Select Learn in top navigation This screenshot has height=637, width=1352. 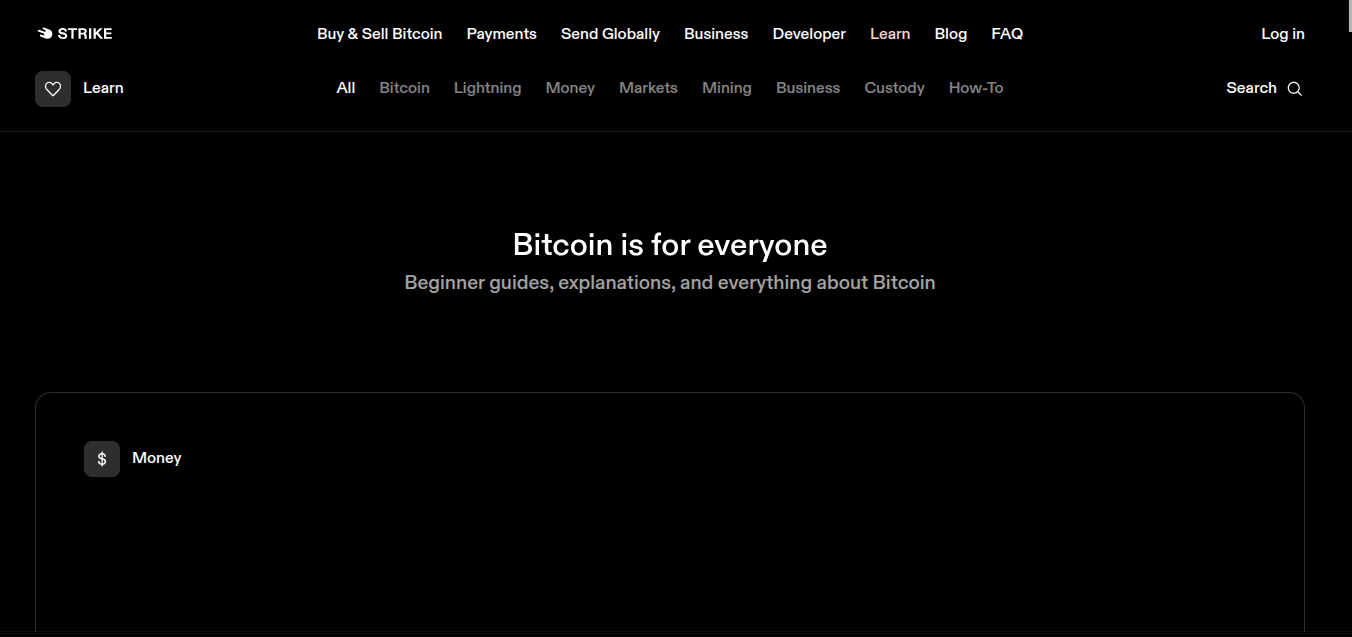(890, 34)
